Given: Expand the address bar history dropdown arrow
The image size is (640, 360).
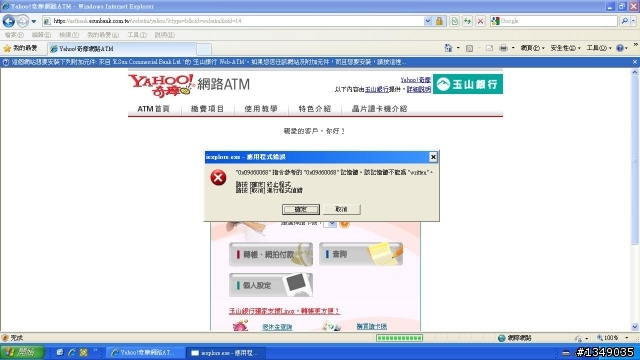Looking at the screenshot, I should tap(427, 21).
